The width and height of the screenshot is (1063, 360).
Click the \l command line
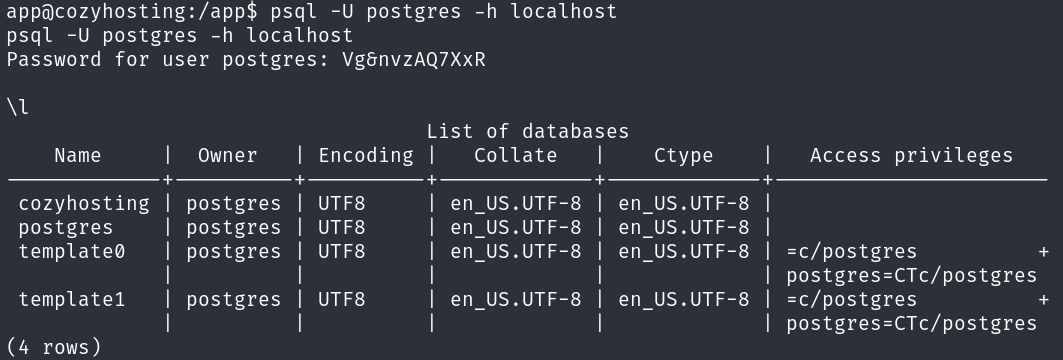click(x=18, y=108)
